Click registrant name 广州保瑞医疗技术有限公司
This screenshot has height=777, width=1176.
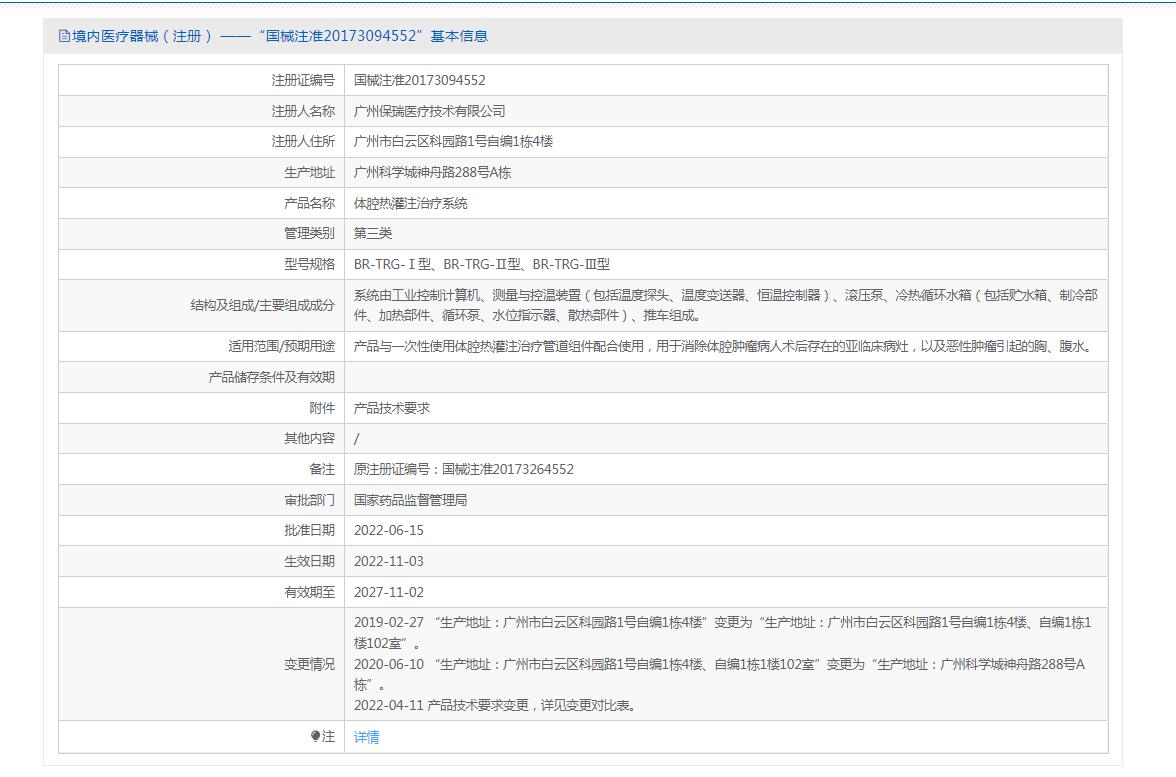[429, 111]
